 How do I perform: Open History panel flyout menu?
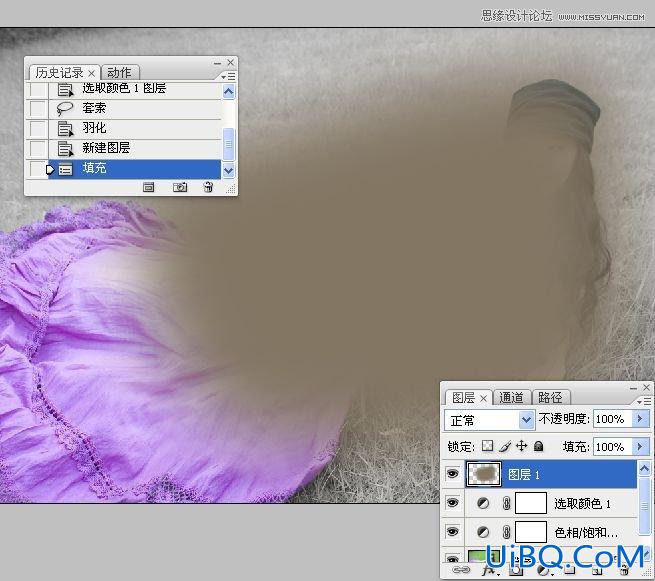pyautogui.click(x=228, y=76)
